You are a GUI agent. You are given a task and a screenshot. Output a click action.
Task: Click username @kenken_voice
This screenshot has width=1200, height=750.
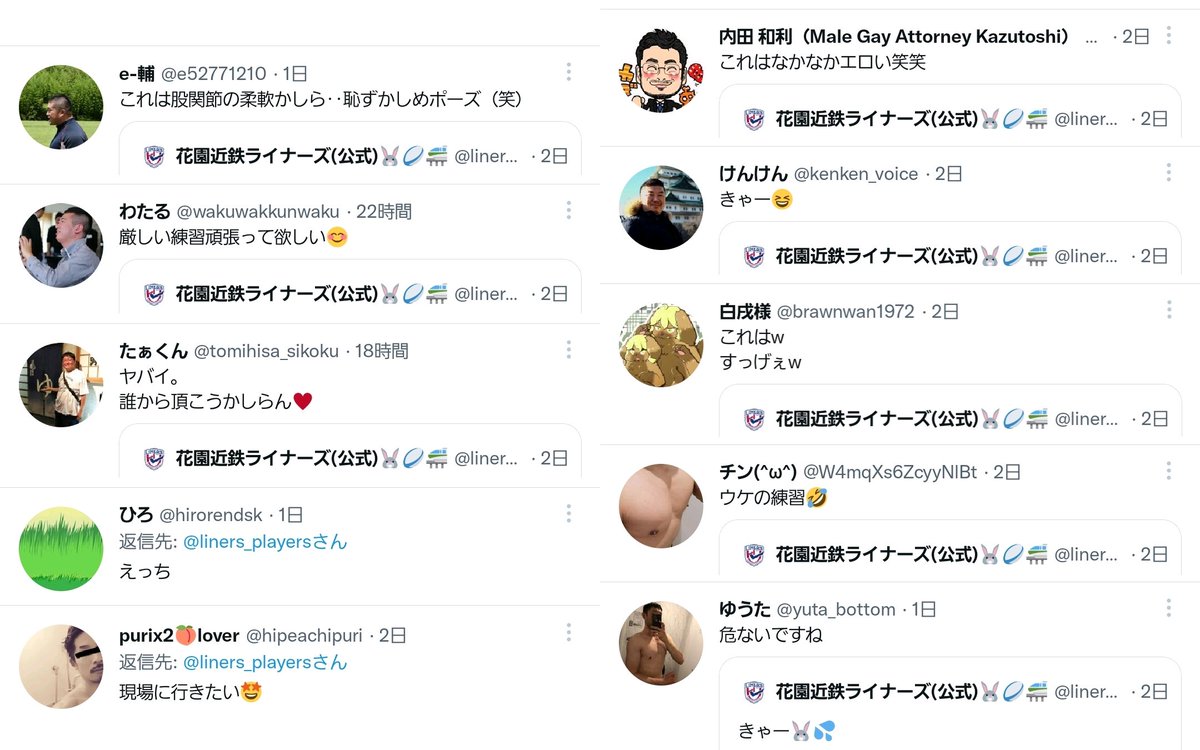pos(856,174)
